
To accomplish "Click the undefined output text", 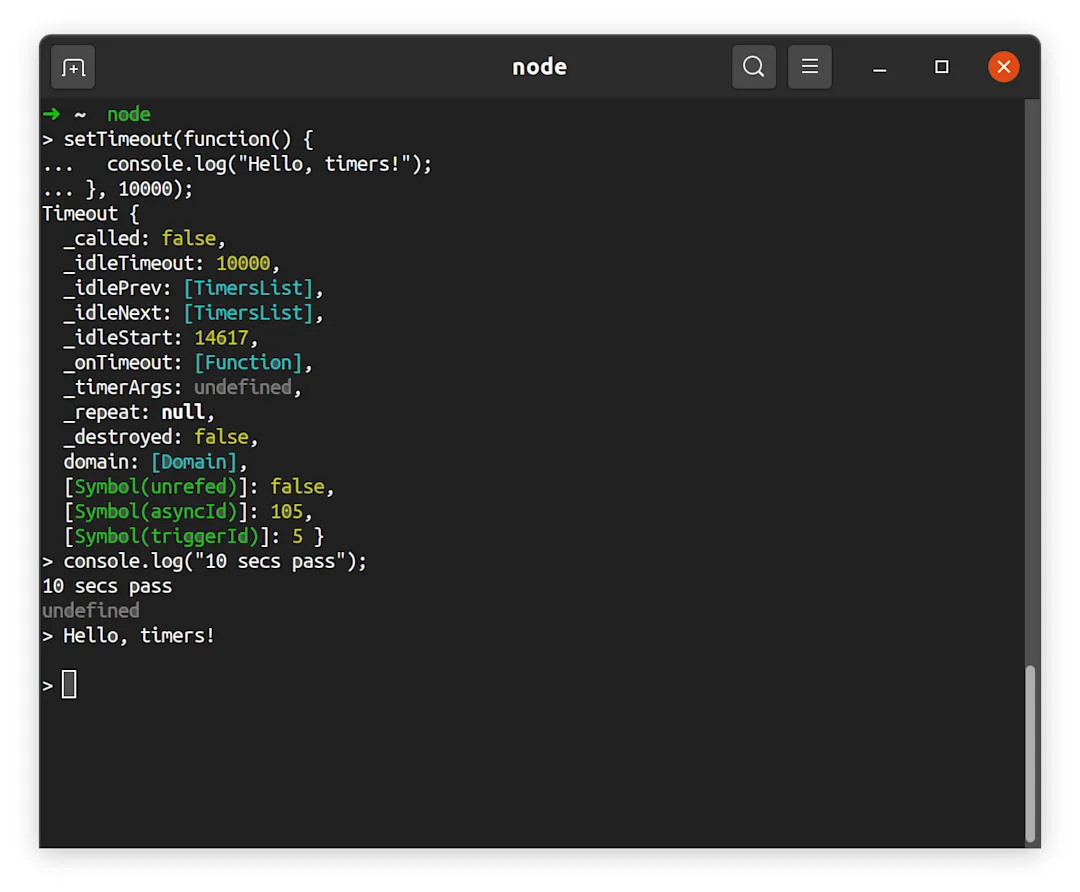I will pyautogui.click(x=89, y=610).
